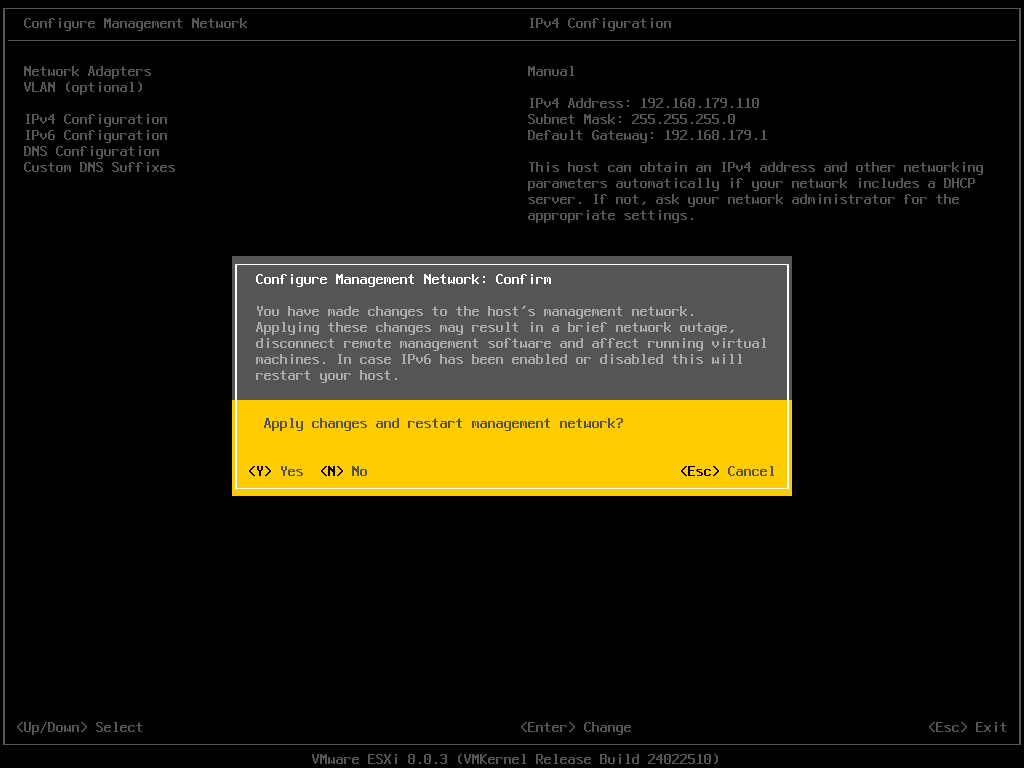Cancel the confirmation dialog via Esc option
1024x768 pixels.
tap(727, 471)
